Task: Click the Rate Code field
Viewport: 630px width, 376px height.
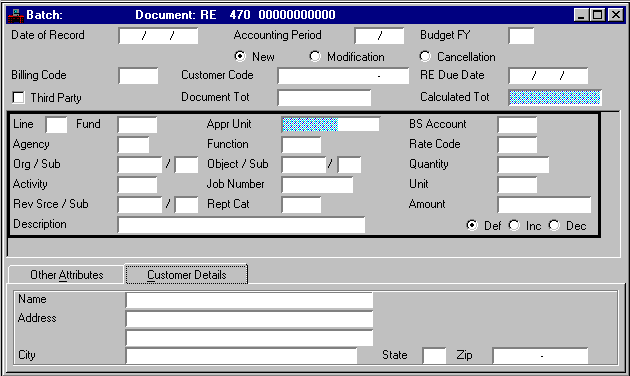Action: click(517, 145)
